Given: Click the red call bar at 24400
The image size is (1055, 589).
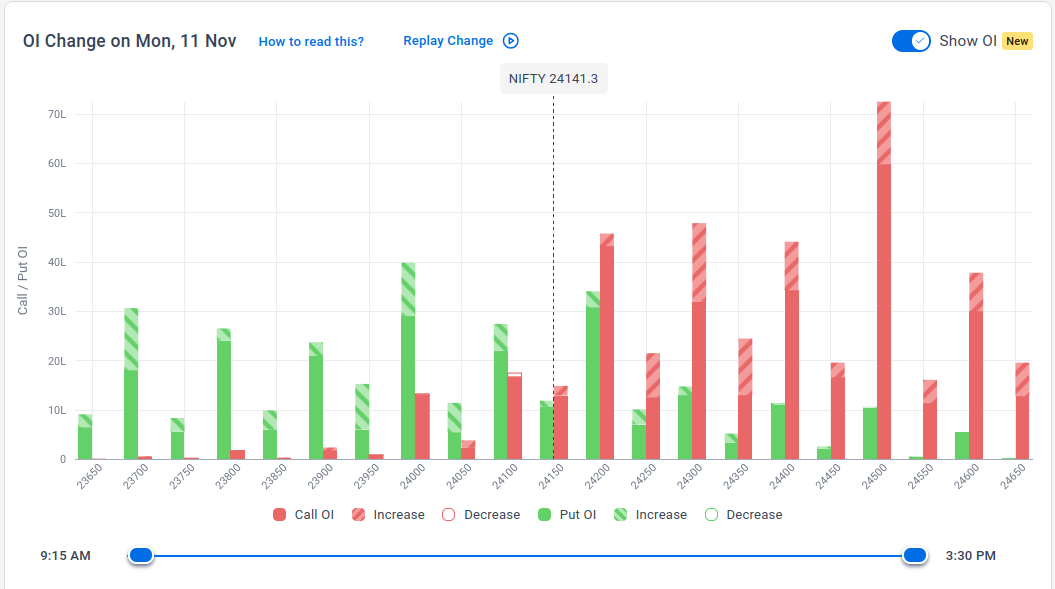Looking at the screenshot, I should pos(791,351).
